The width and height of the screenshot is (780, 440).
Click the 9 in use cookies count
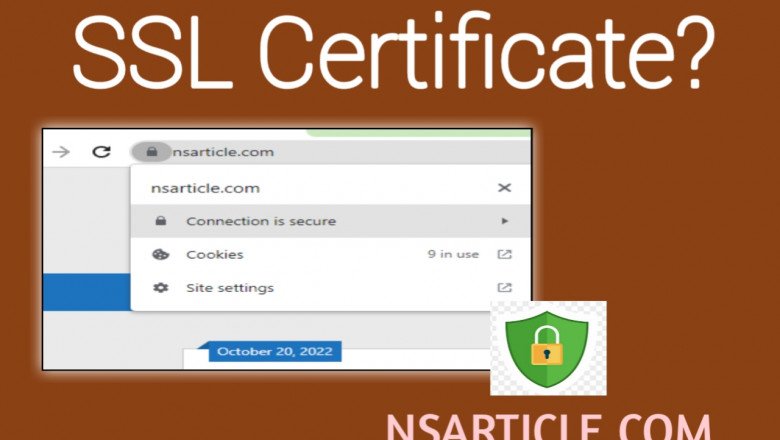click(x=453, y=254)
